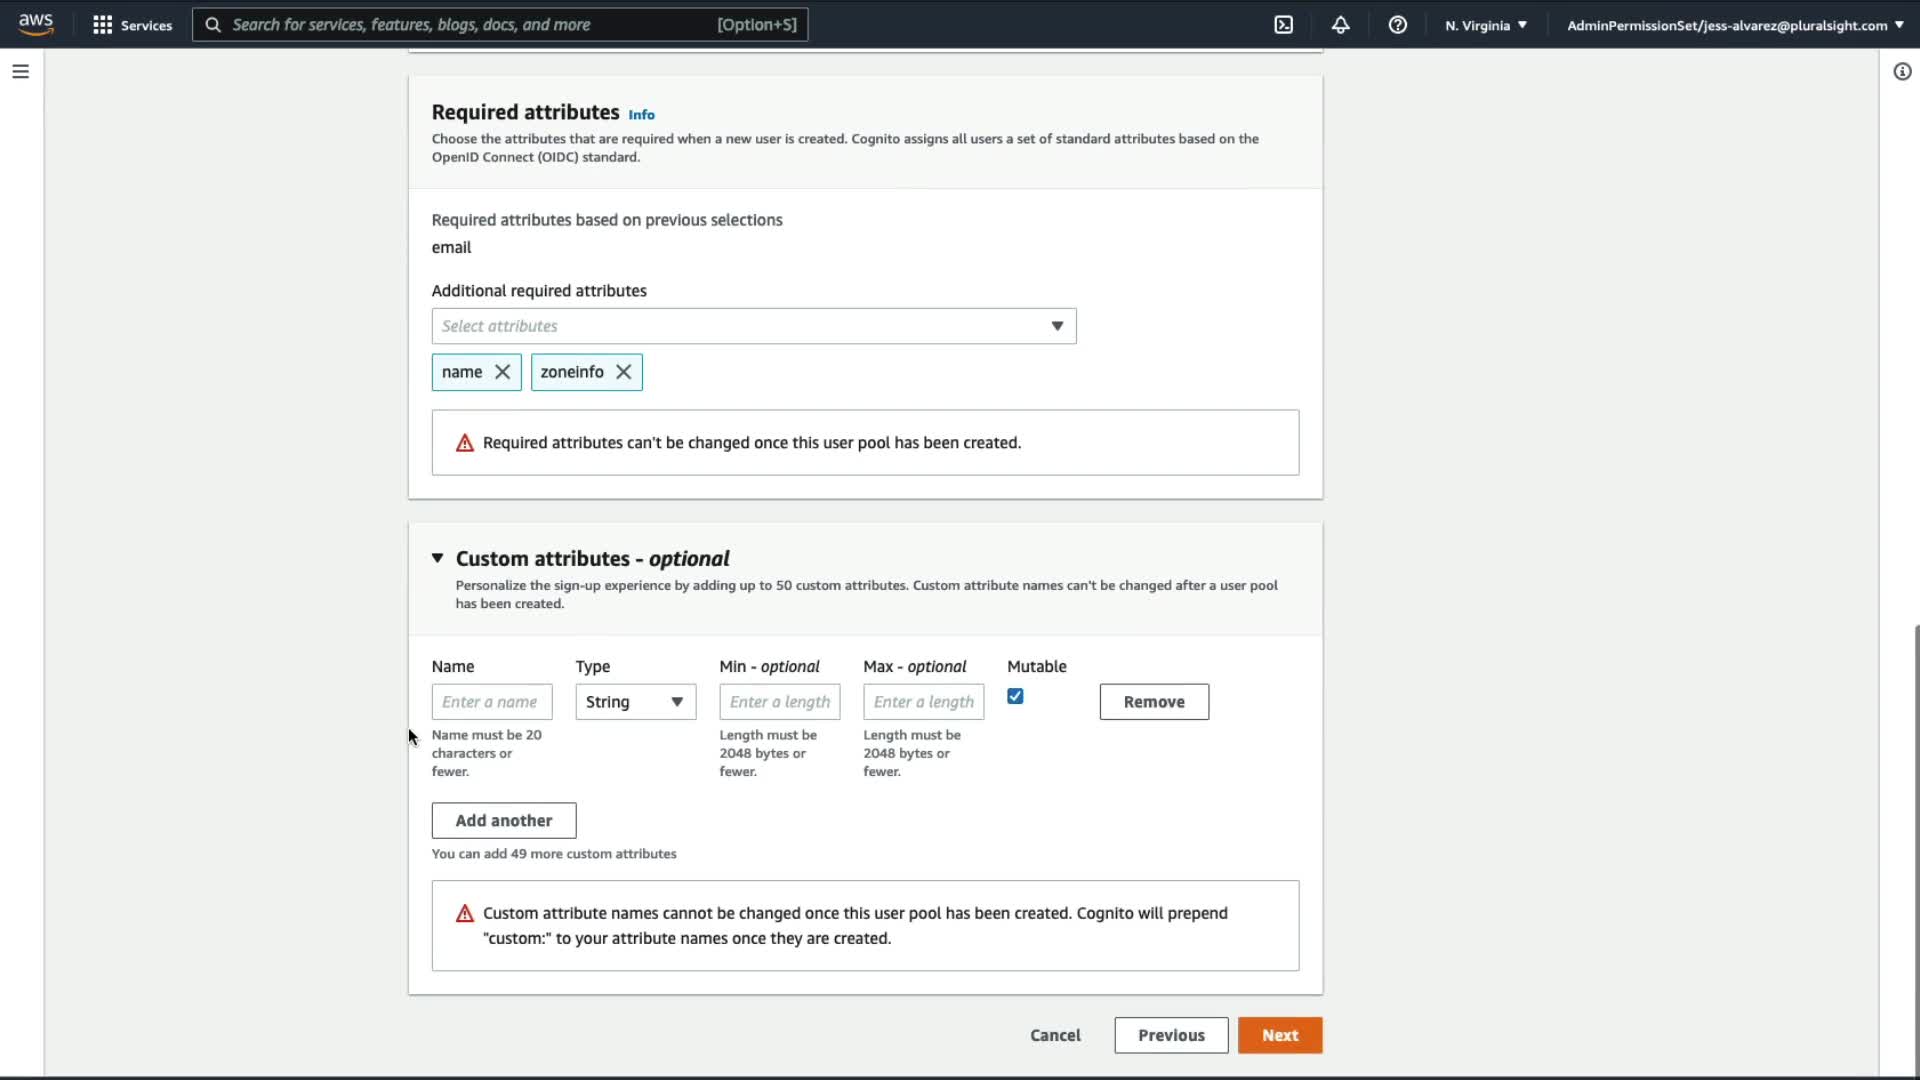Screen dimensions: 1920x1080
Task: Open the Type String dropdown
Action: tap(635, 702)
